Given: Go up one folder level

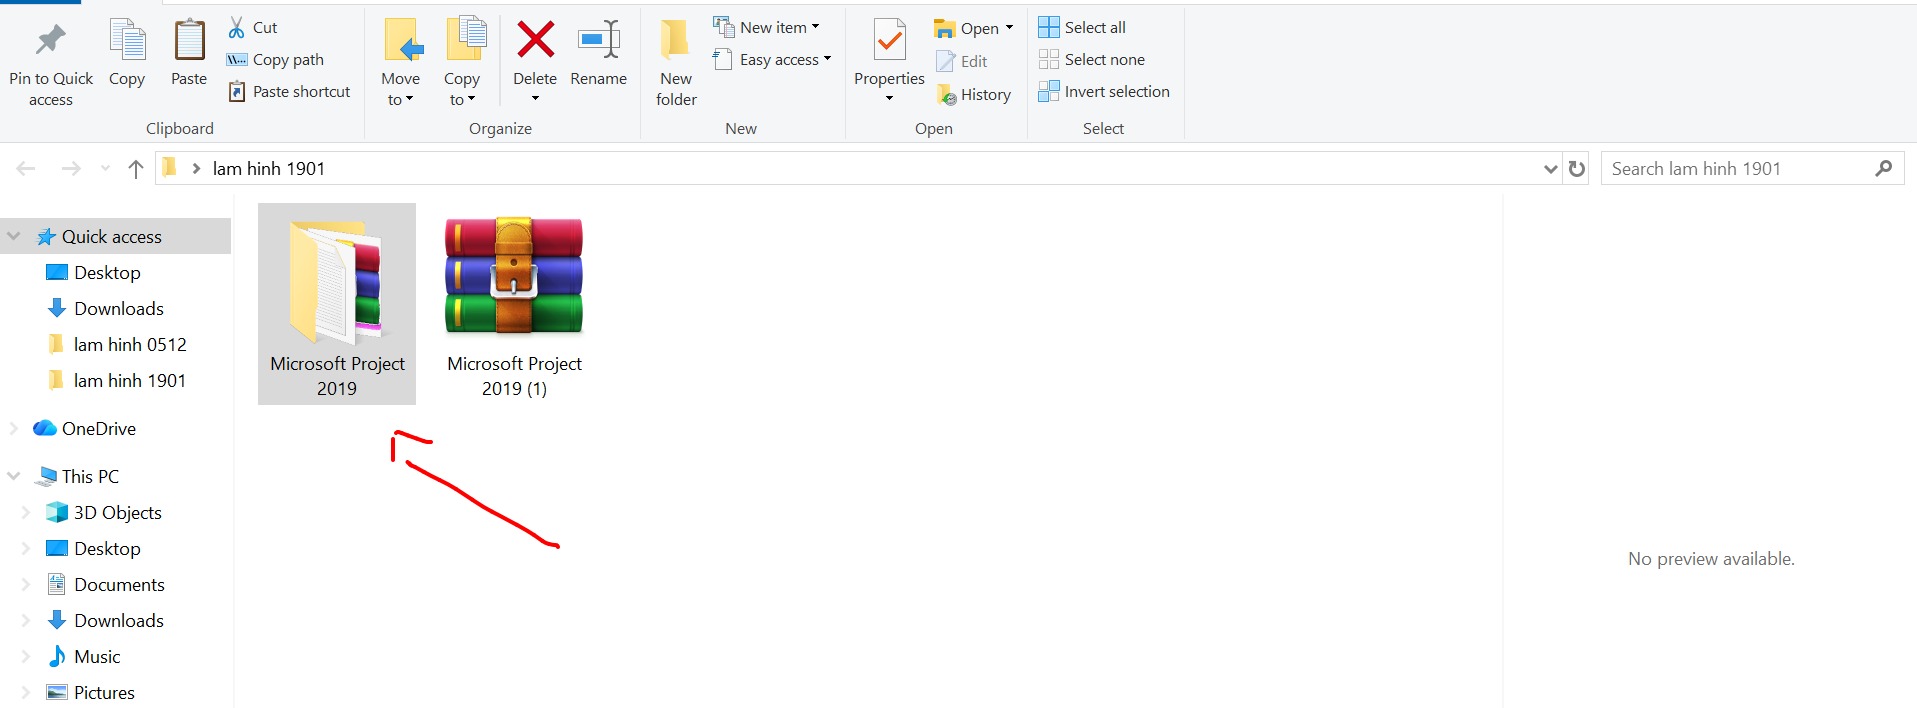Looking at the screenshot, I should [x=136, y=169].
